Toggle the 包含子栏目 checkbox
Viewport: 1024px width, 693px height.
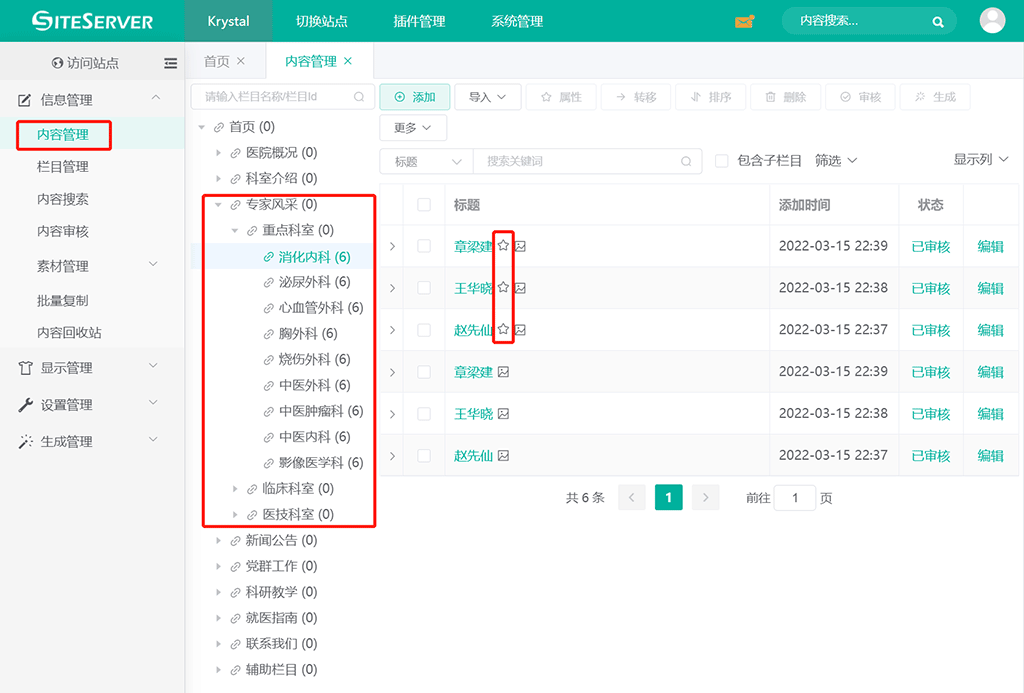point(721,161)
